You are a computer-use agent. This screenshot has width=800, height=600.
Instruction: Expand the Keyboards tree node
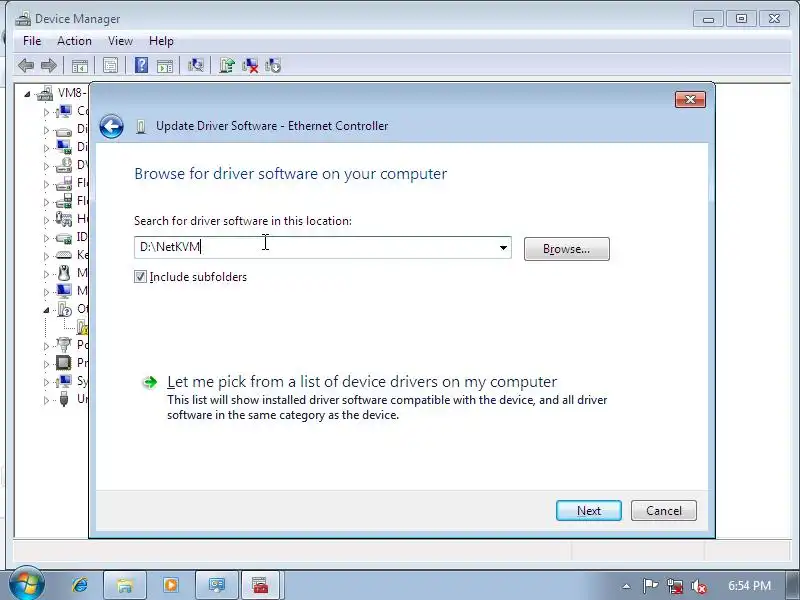46,256
